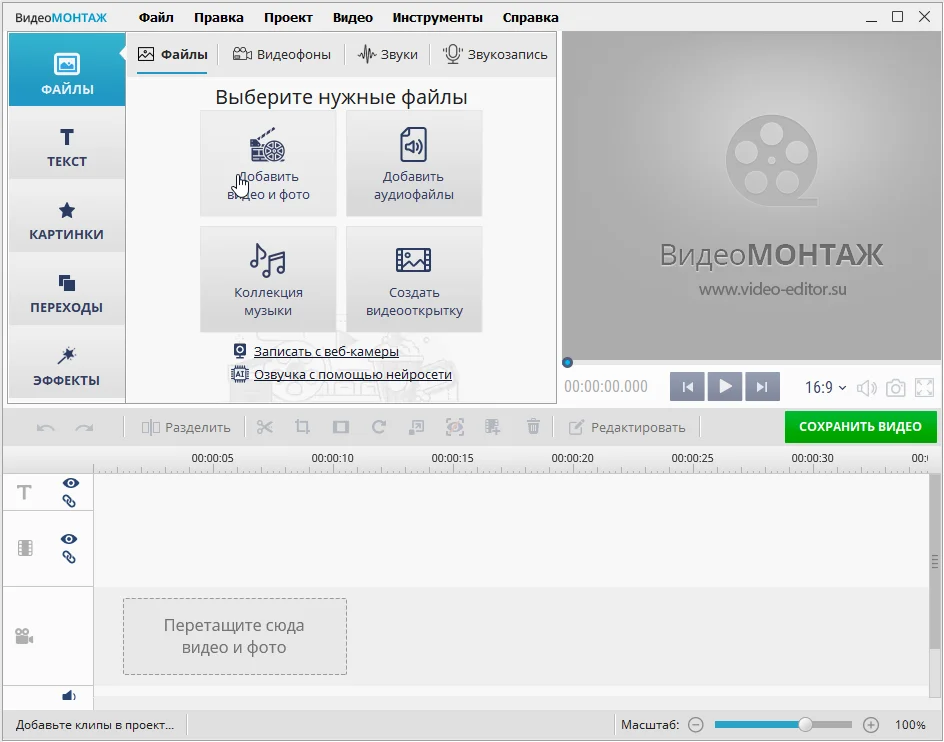Take a snapshot with the camera icon

point(896,387)
